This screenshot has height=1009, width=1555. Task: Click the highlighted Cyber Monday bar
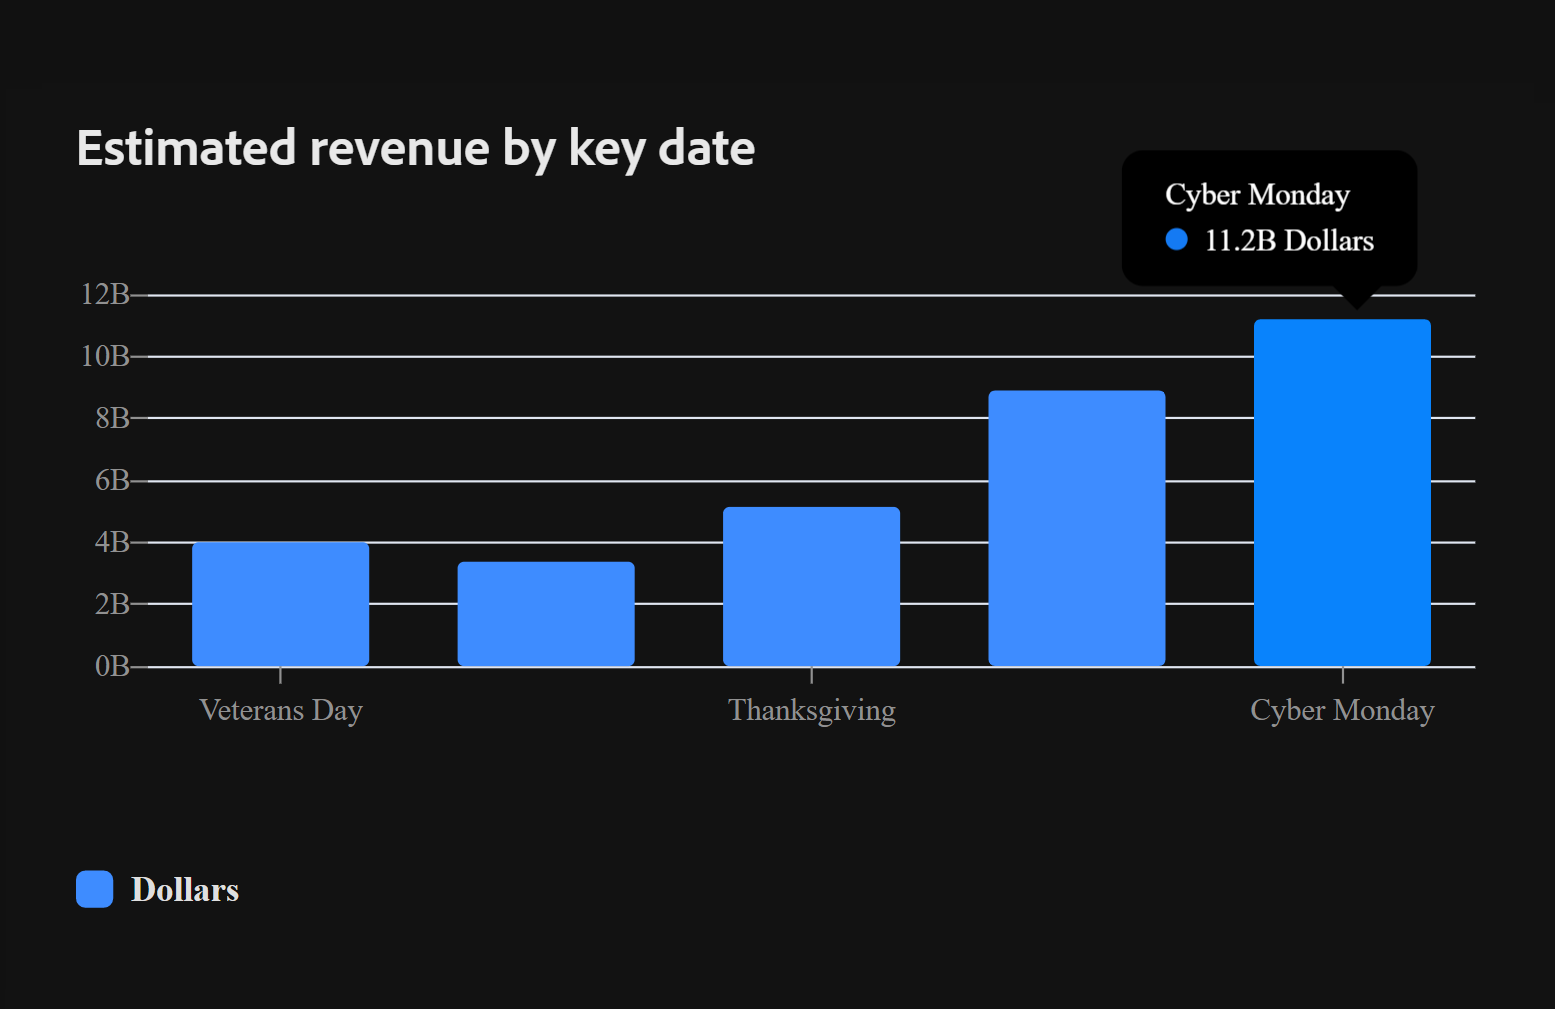pos(1342,493)
